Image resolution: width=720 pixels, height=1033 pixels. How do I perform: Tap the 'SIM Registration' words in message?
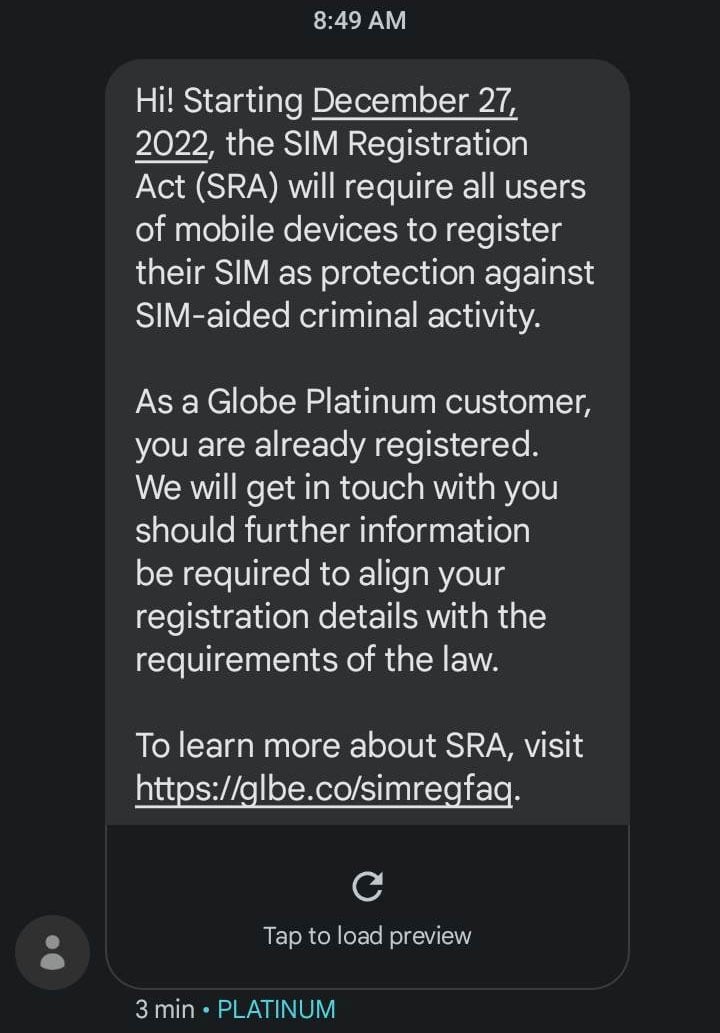[x=406, y=144]
